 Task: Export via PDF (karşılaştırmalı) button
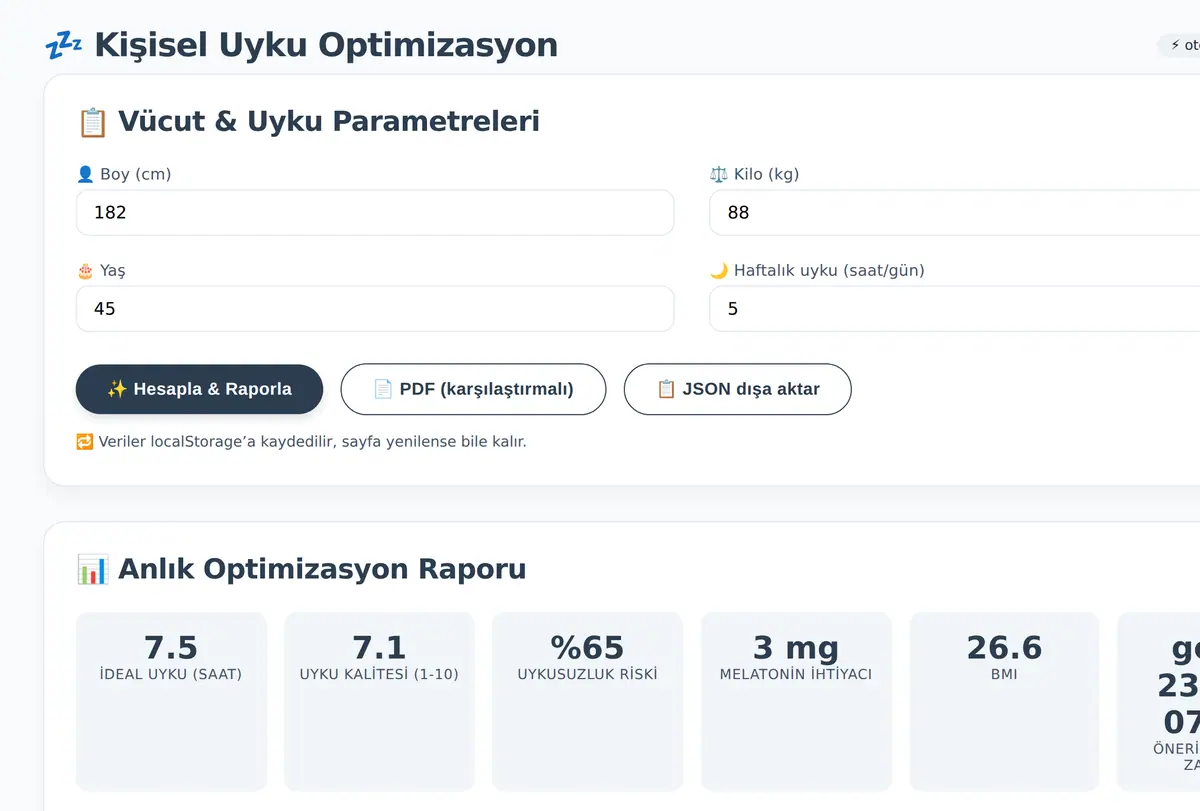pyautogui.click(x=473, y=389)
